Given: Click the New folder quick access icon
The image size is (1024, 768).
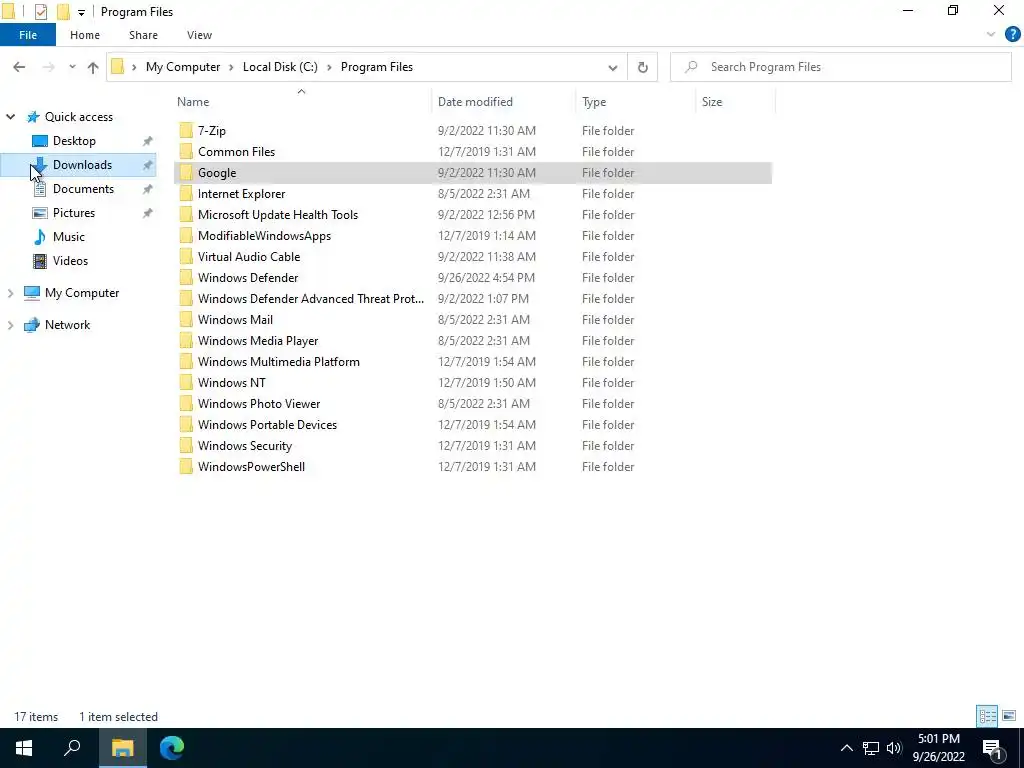Looking at the screenshot, I should 63,12.
